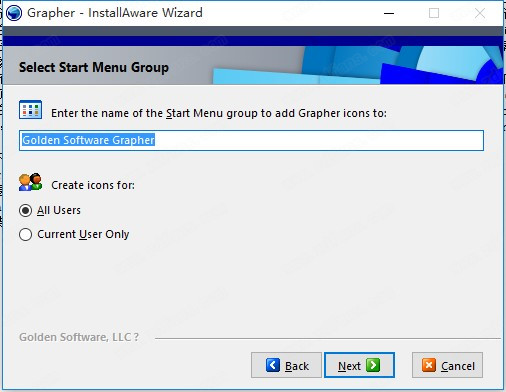
Task: Click the Grapher globe icon in title bar
Action: click(14, 13)
